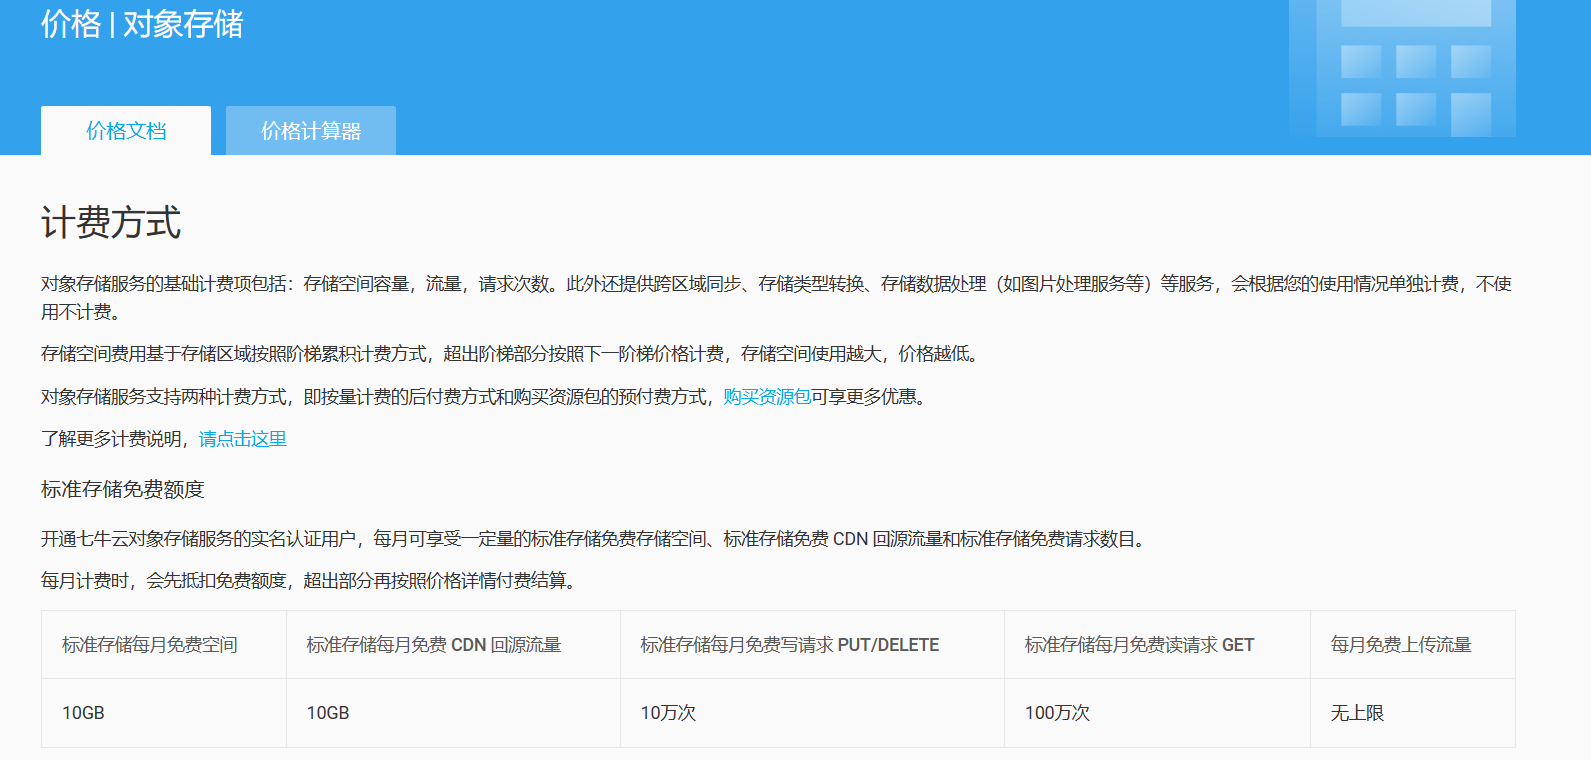Click the 10GB cell under 免费空间
Screen dimensions: 1591x760
click(x=164, y=713)
